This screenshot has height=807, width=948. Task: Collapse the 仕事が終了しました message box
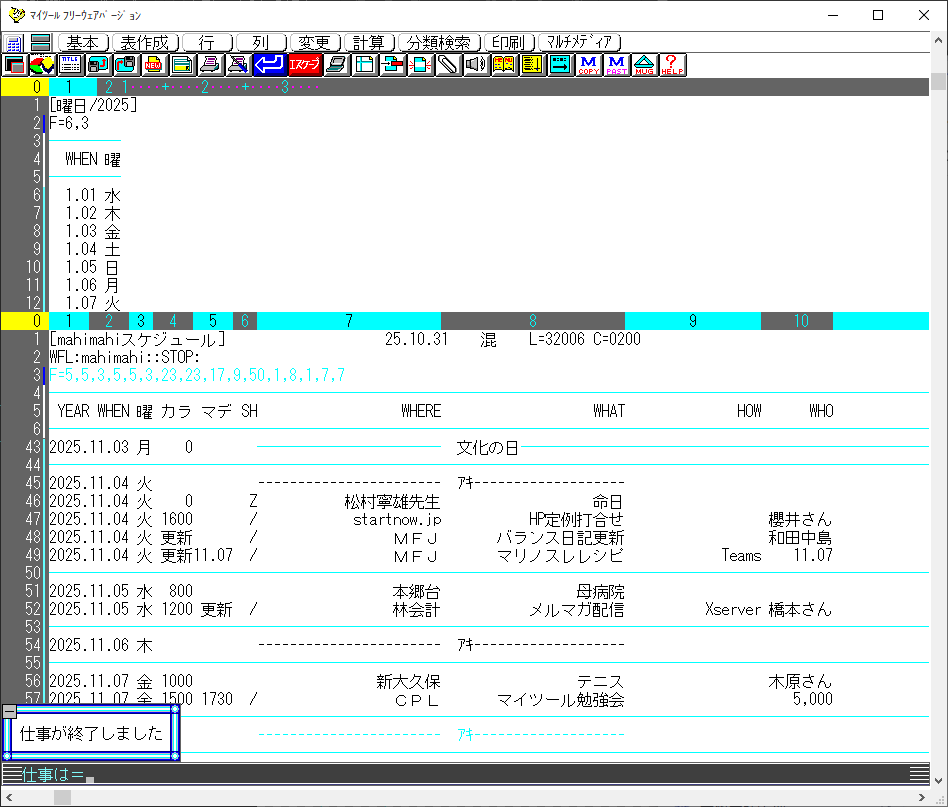pyautogui.click(x=9, y=711)
